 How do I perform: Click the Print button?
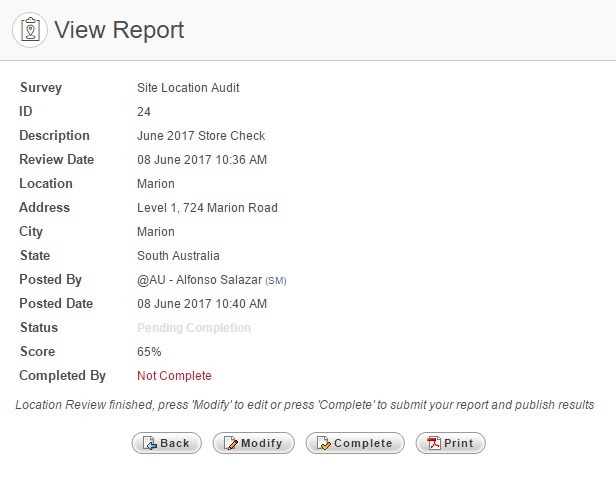tap(451, 443)
